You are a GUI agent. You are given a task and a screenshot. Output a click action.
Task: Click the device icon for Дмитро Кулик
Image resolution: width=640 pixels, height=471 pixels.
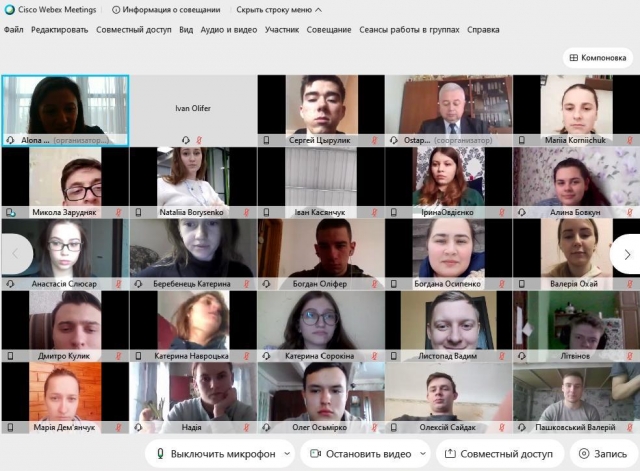pyautogui.click(x=10, y=356)
